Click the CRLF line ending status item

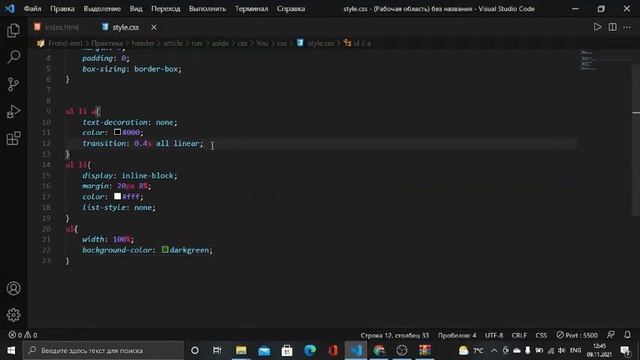pyautogui.click(x=519, y=335)
